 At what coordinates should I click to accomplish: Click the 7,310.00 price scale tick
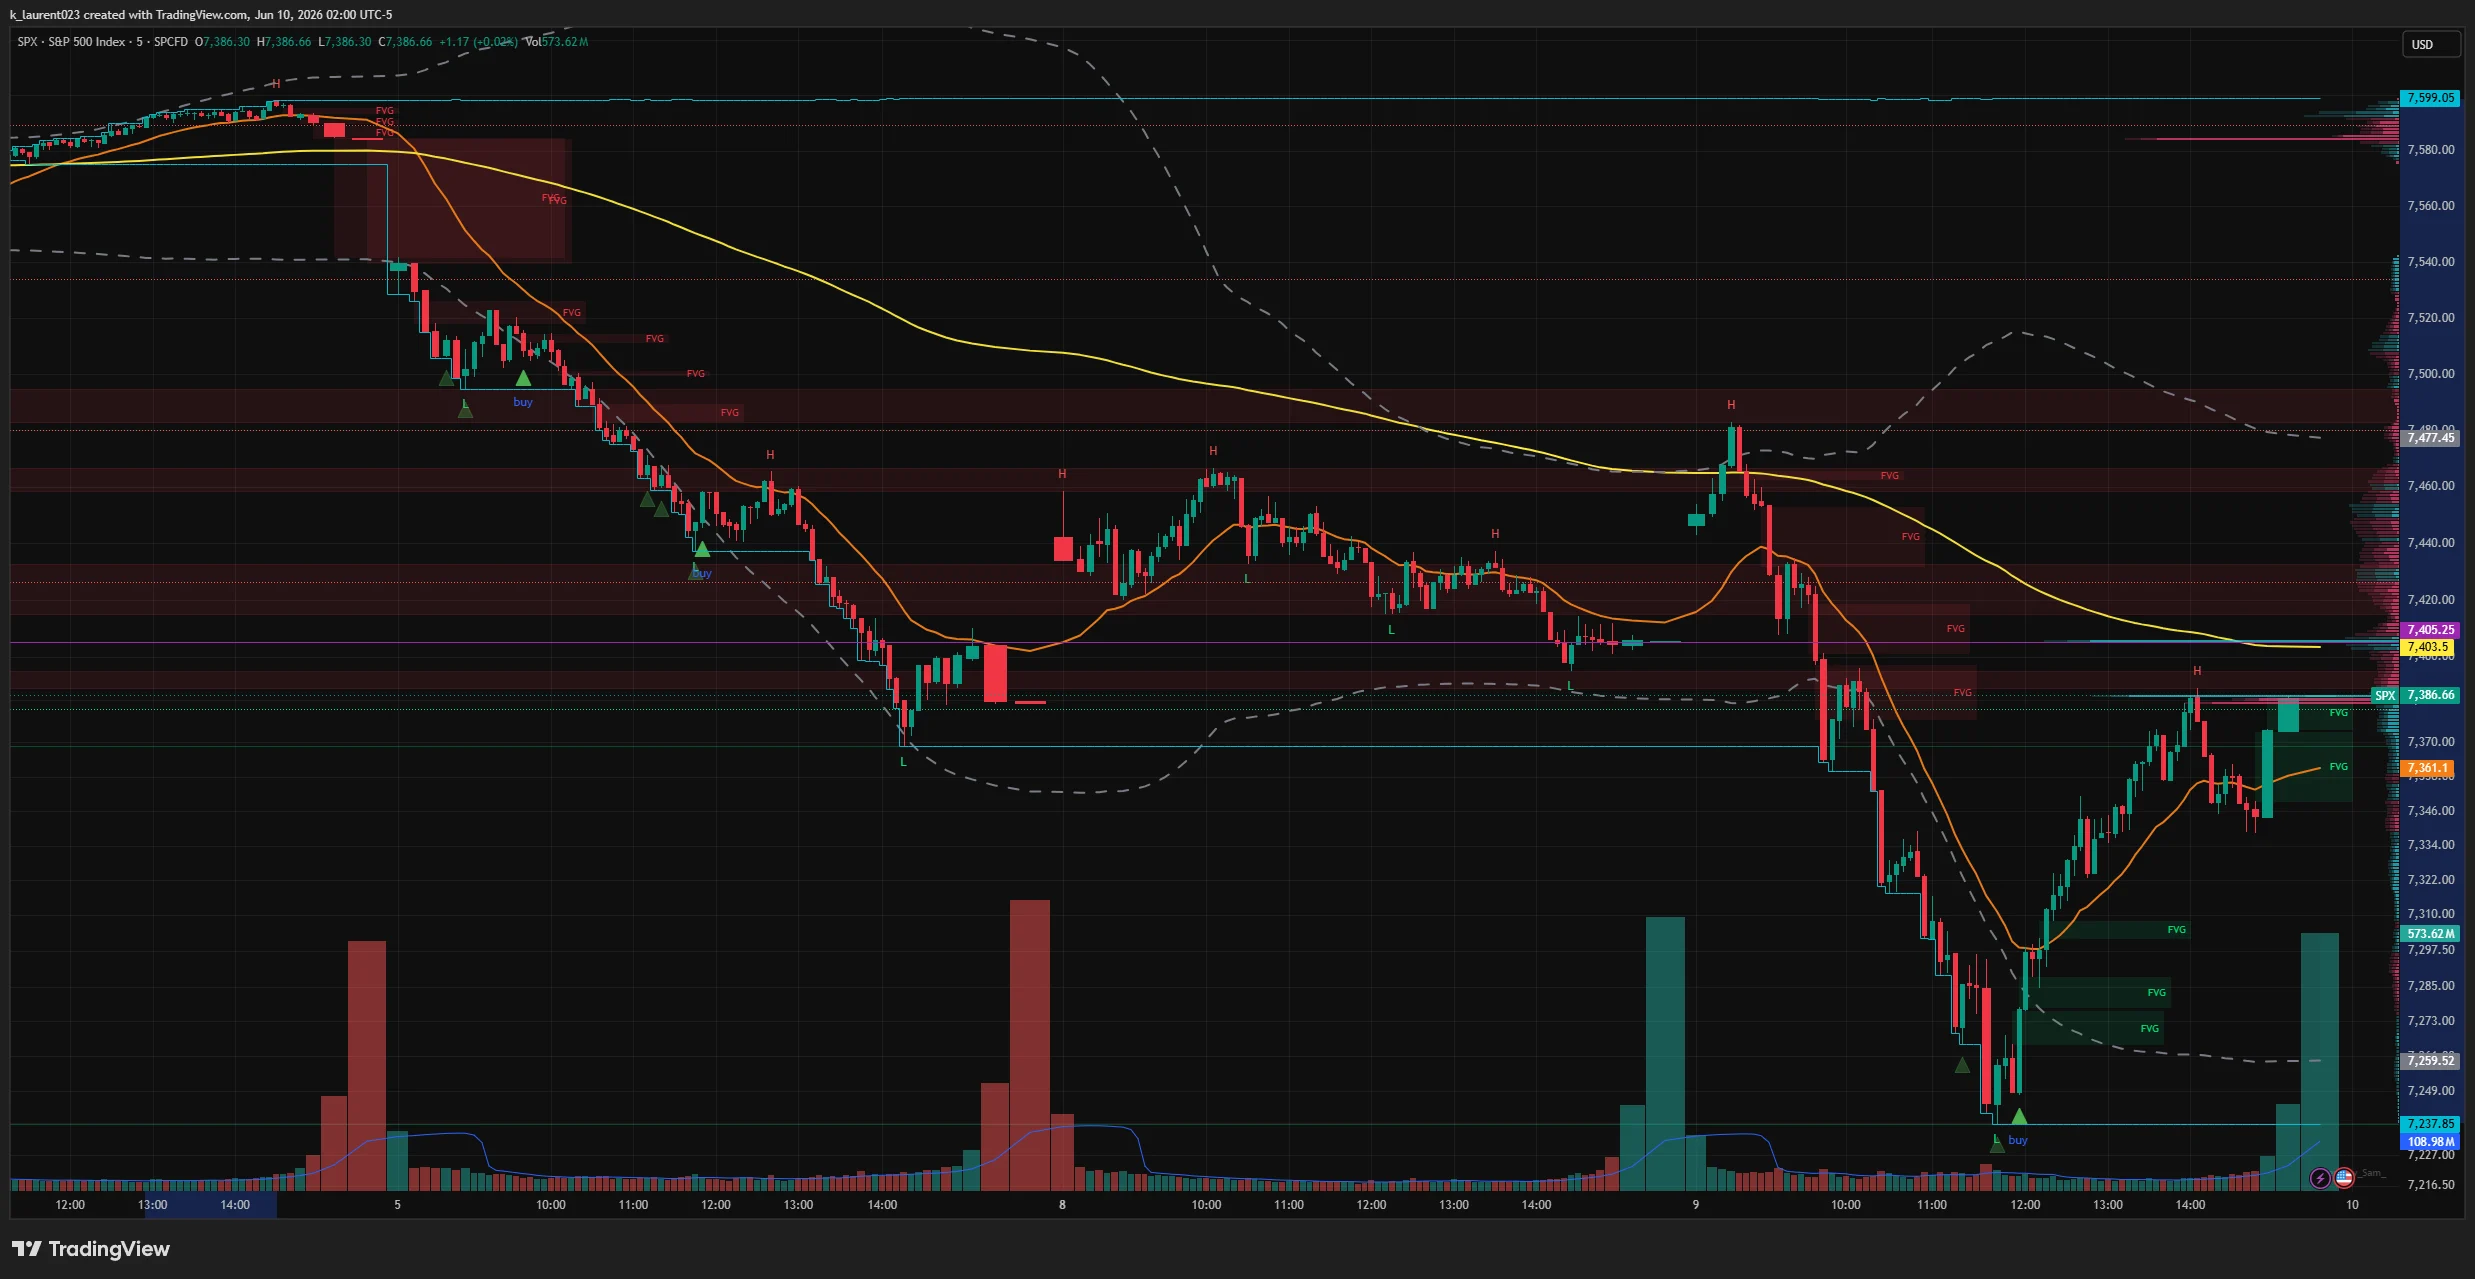[x=2430, y=914]
